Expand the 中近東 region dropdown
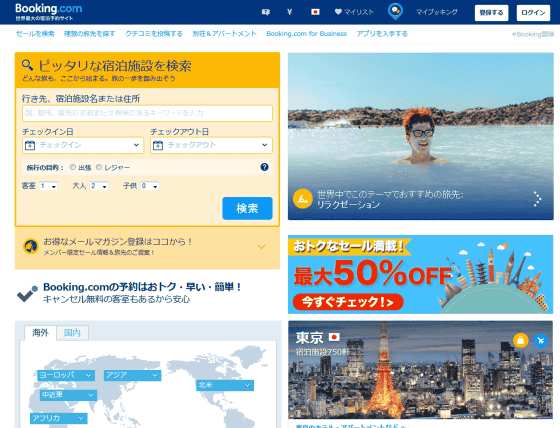The height and width of the screenshot is (428, 560). (x=68, y=395)
